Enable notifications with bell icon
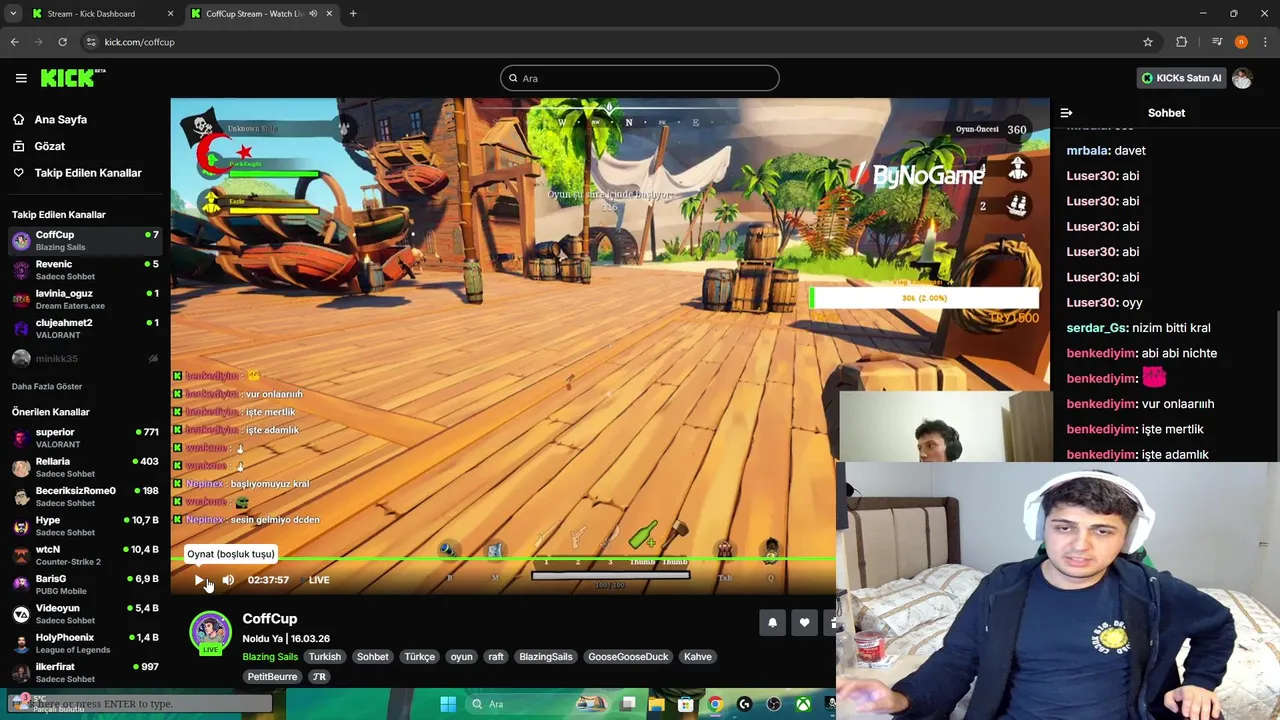This screenshot has height=720, width=1280. (x=772, y=623)
